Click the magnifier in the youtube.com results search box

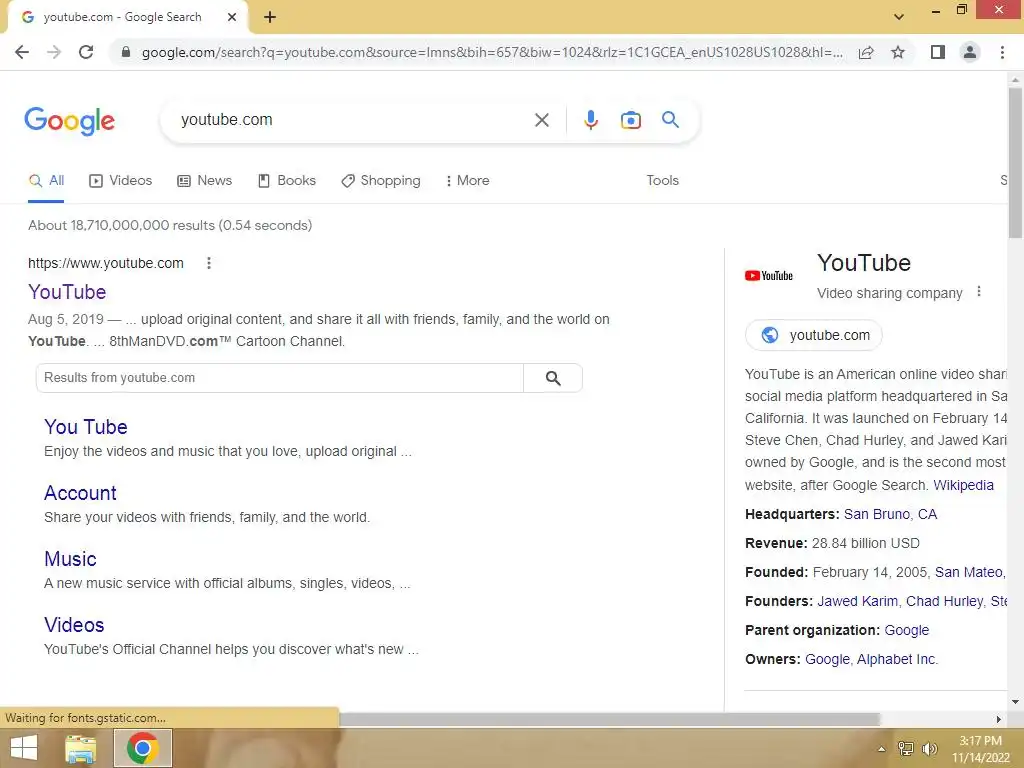pyautogui.click(x=553, y=378)
